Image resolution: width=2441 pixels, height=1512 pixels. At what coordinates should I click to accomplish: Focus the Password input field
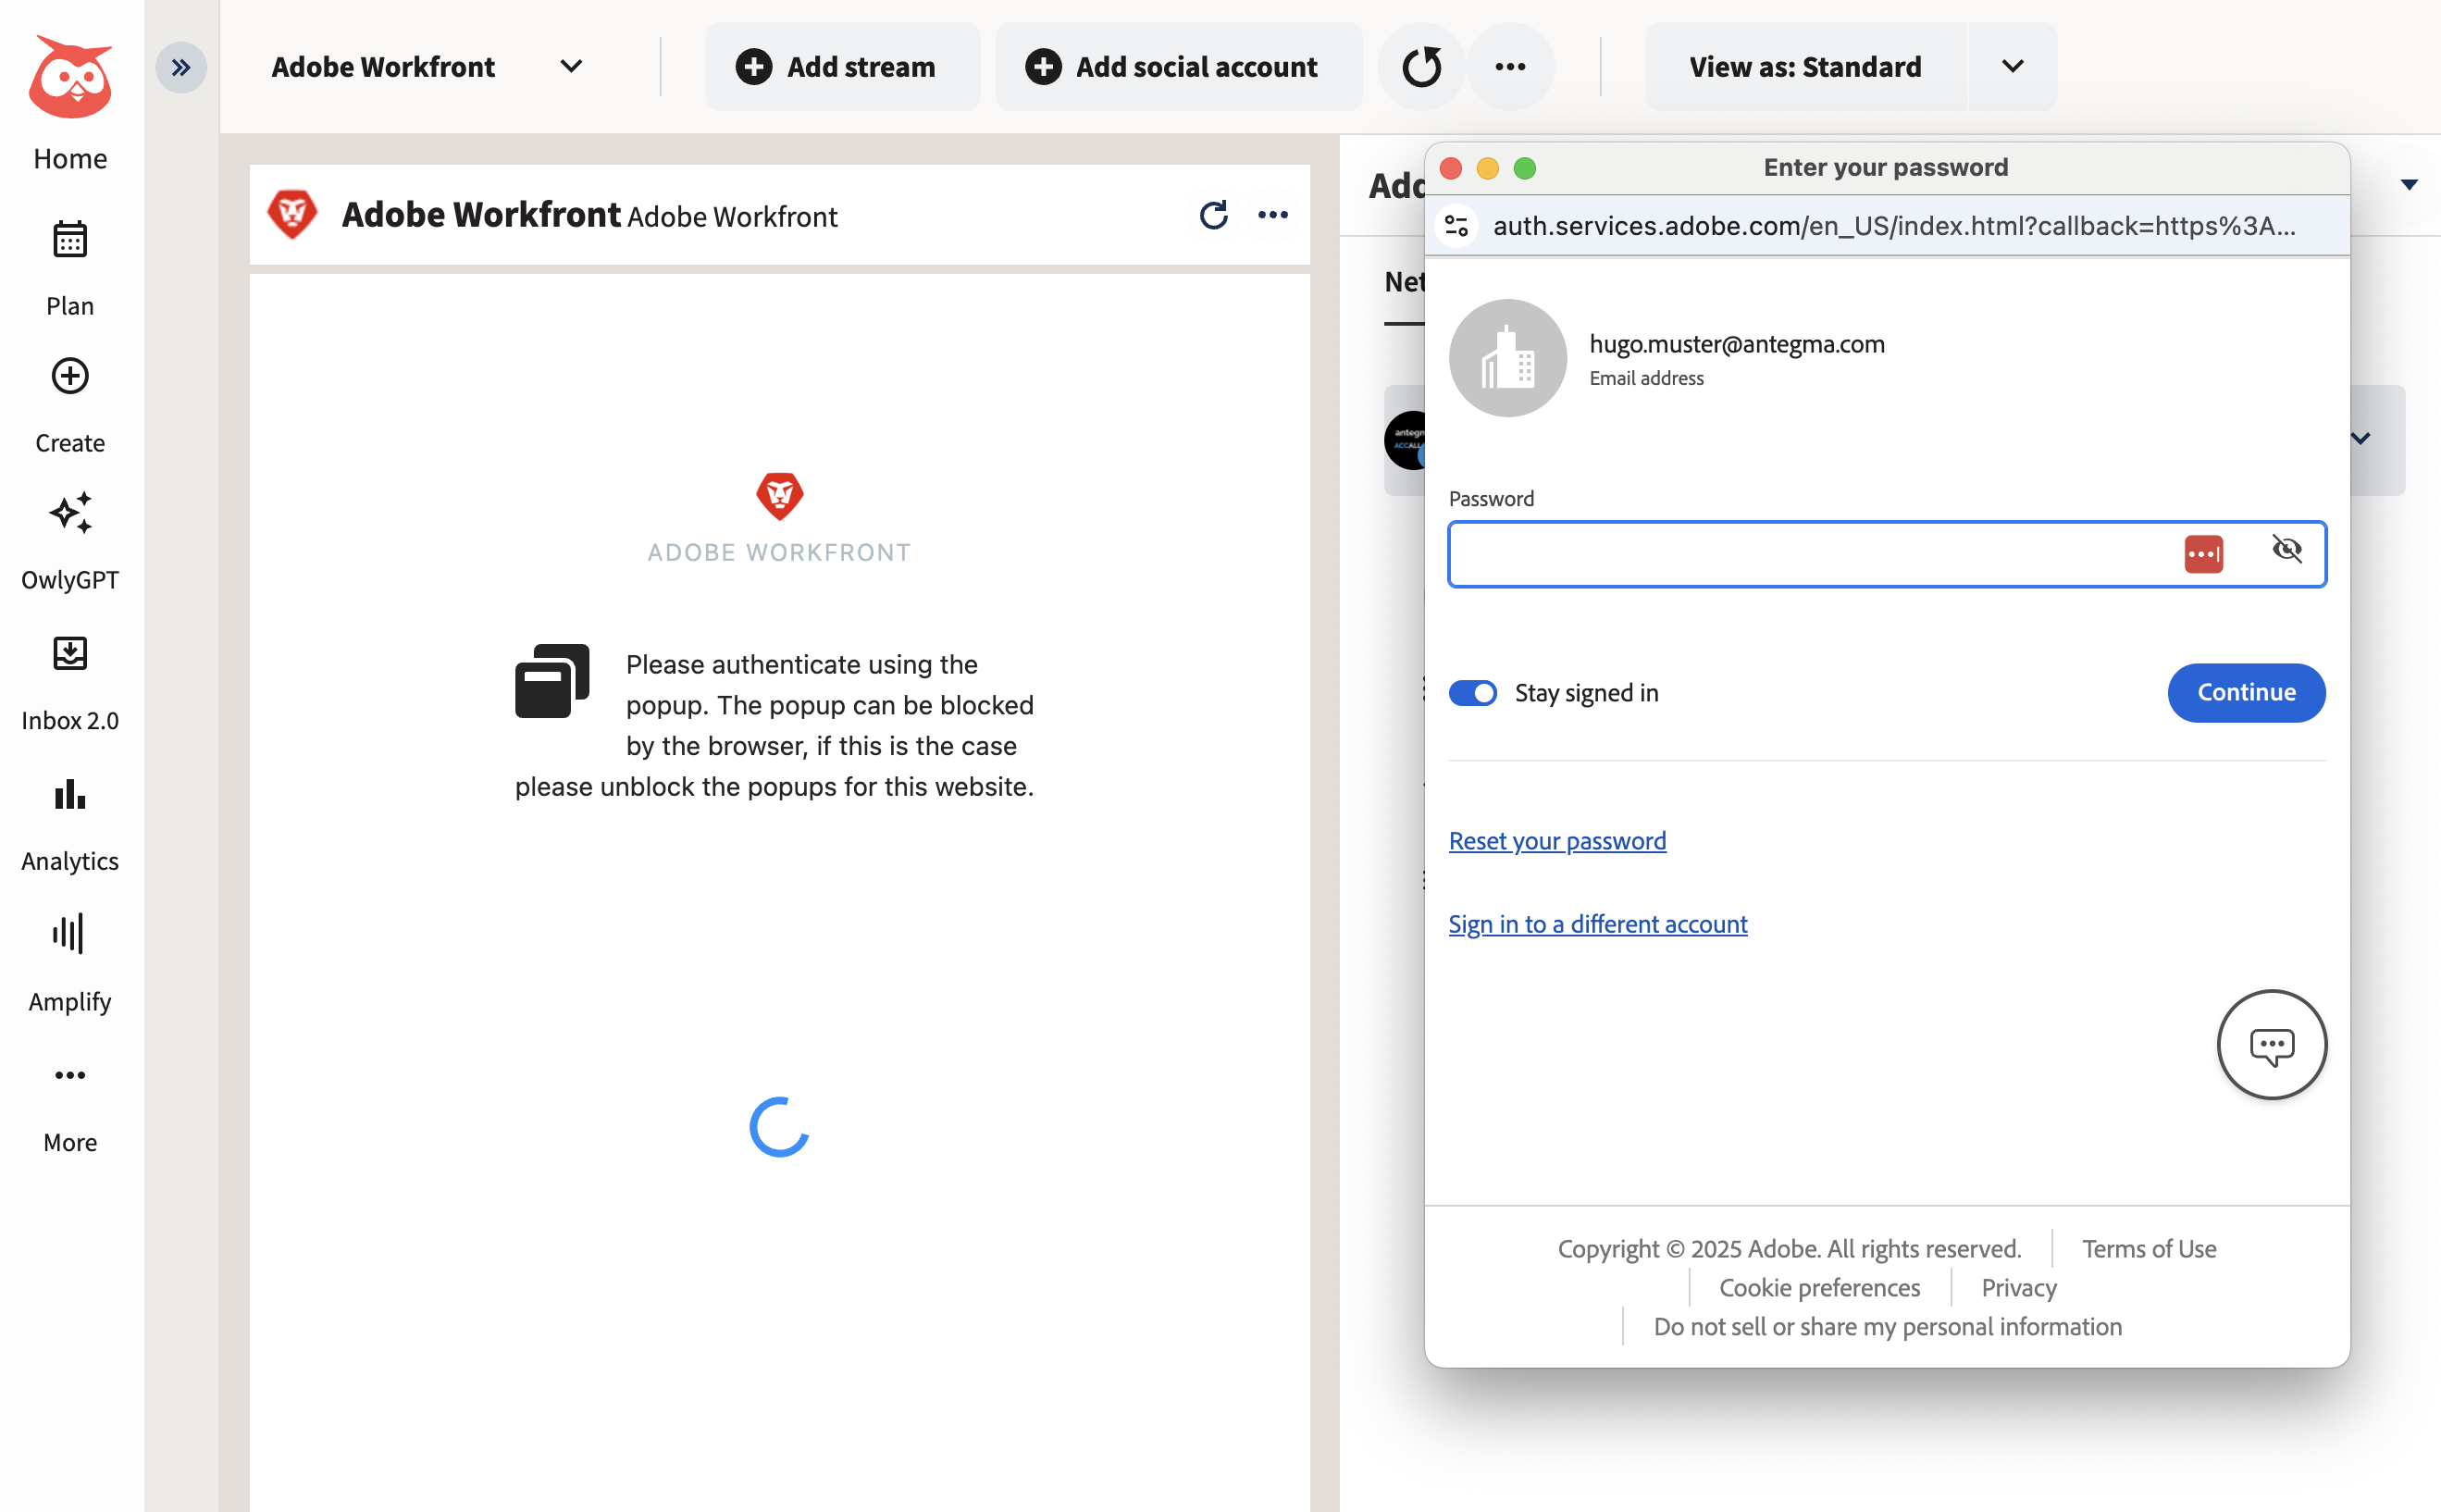(x=1886, y=554)
